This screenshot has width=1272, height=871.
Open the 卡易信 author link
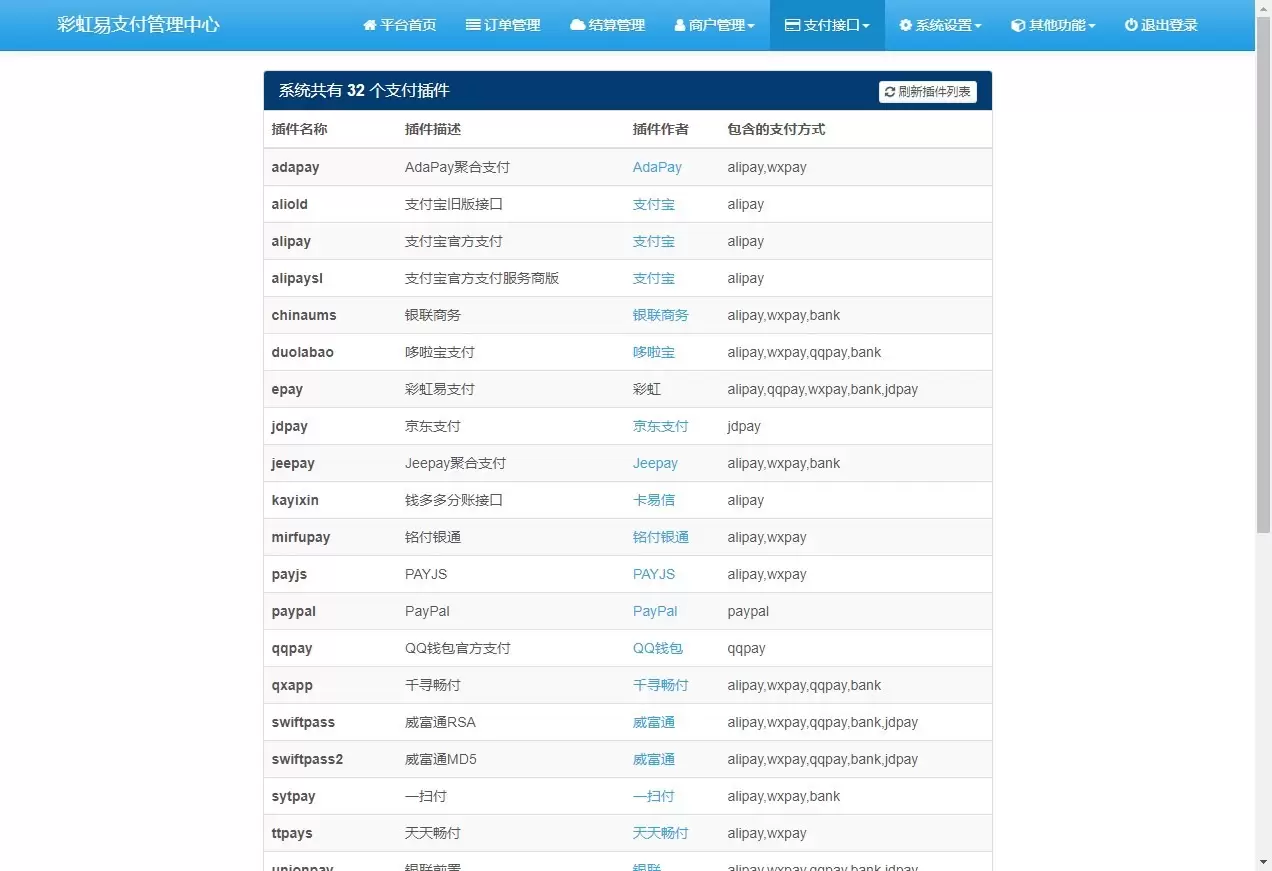tap(654, 500)
